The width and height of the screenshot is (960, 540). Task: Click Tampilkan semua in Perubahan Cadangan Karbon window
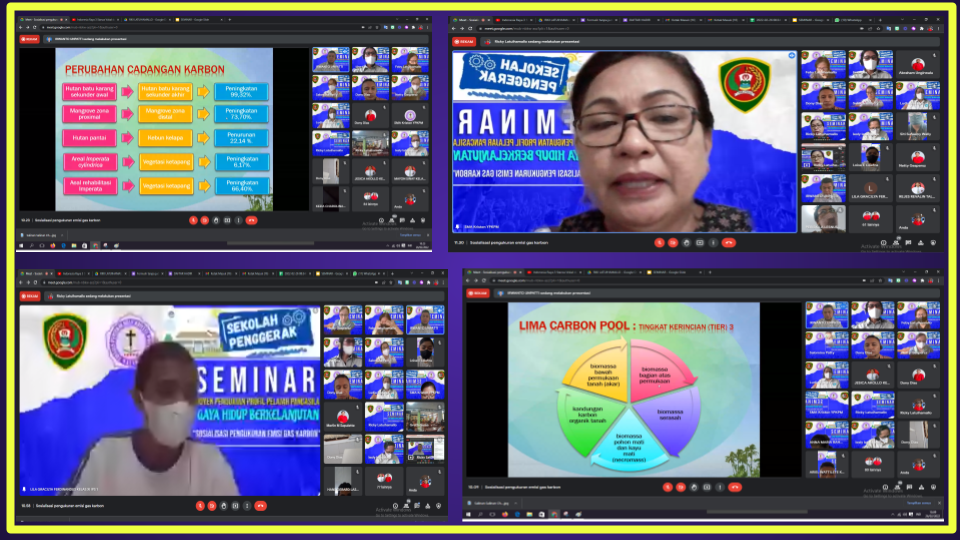point(410,235)
